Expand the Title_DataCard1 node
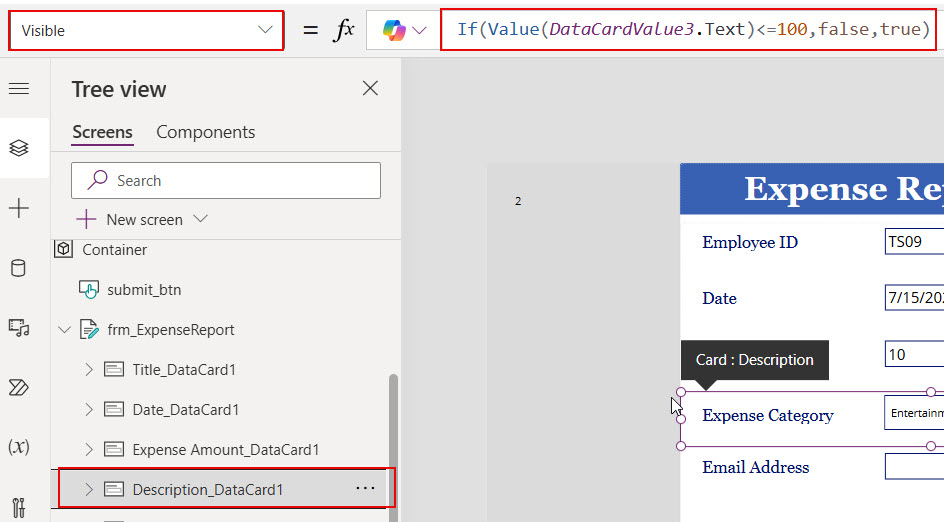 88,370
